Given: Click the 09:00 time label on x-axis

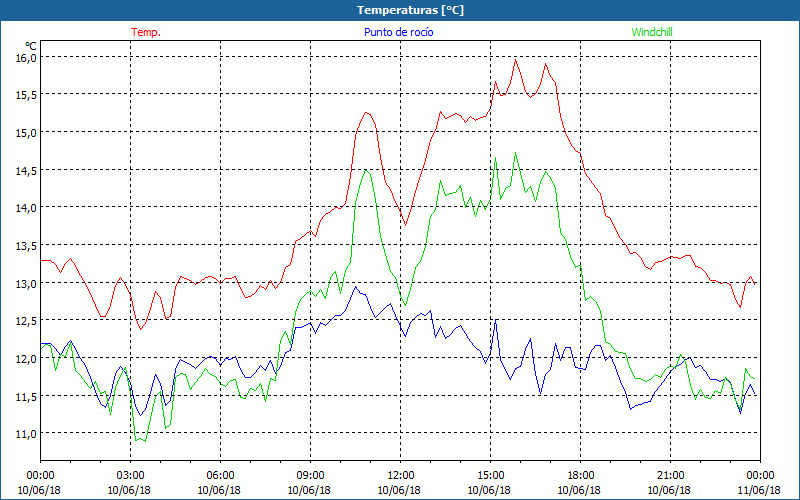Looking at the screenshot, I should click(310, 476).
